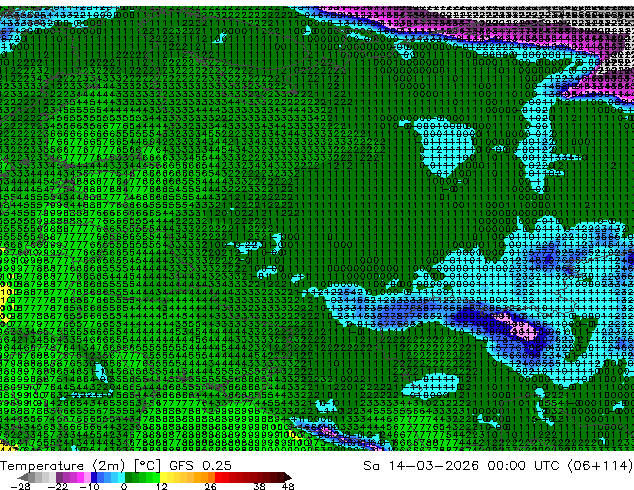
Task: Click the dark purple legend swatch at -22
Action: (x=59, y=477)
